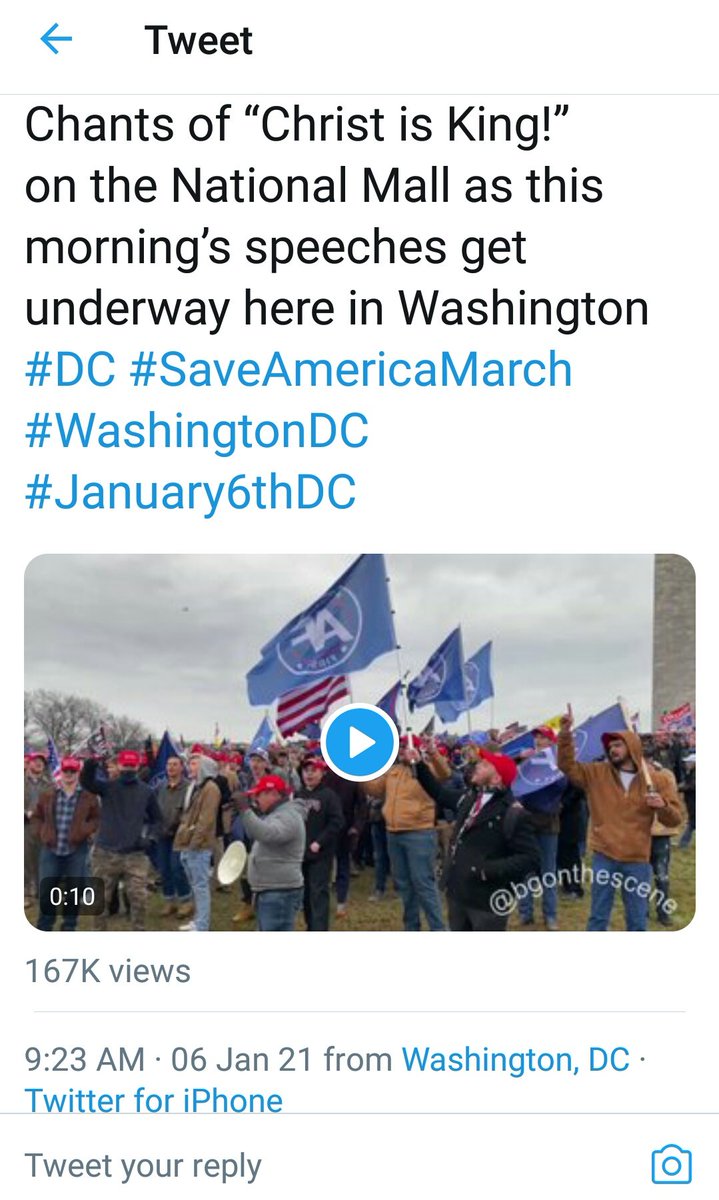The image size is (719, 1200).
Task: Open the Washington, DC location link
Action: coord(515,1058)
